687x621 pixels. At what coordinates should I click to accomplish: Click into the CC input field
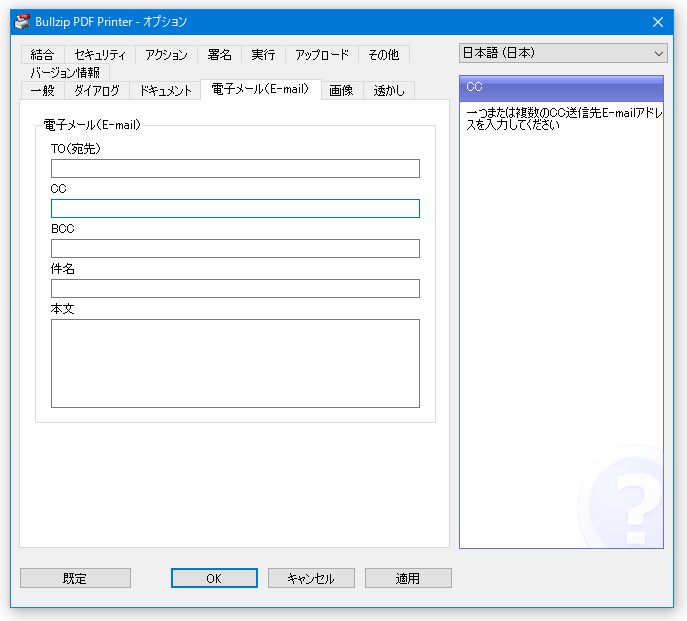tap(235, 209)
